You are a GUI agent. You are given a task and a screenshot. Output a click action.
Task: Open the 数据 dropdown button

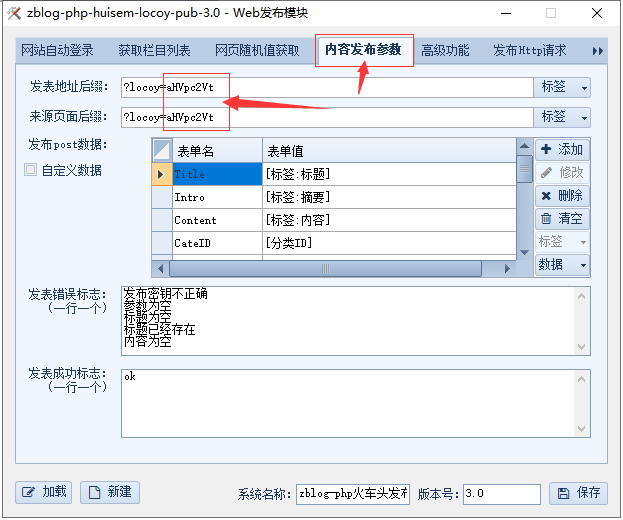[562, 265]
